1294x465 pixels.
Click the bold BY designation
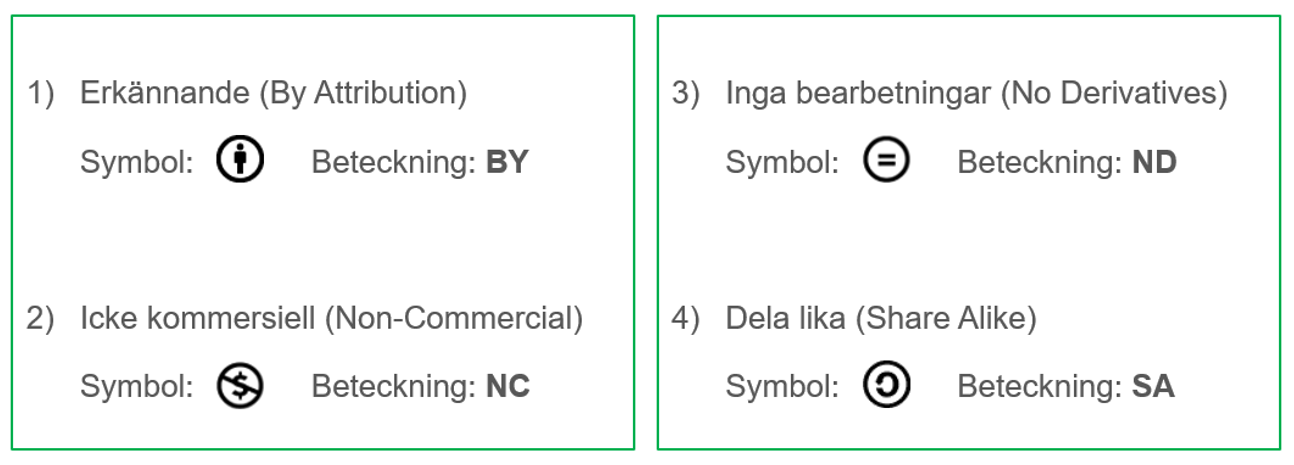(506, 162)
